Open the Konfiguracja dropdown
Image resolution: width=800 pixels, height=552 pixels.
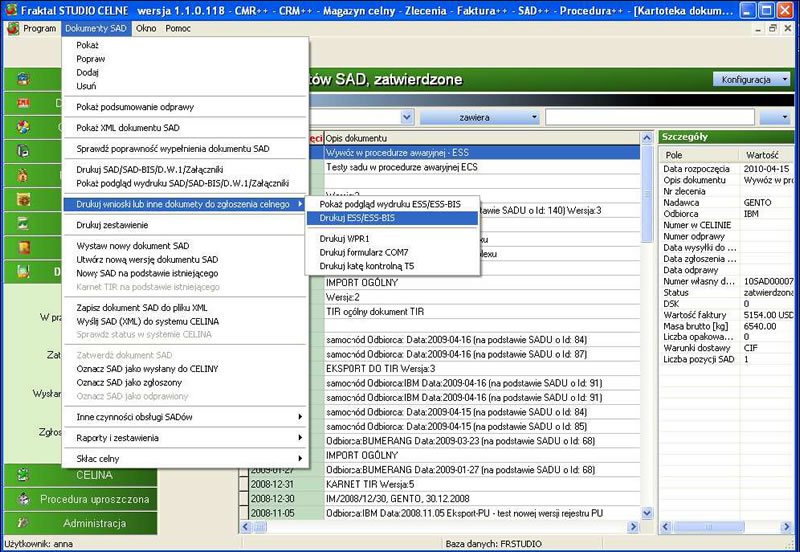tap(752, 80)
